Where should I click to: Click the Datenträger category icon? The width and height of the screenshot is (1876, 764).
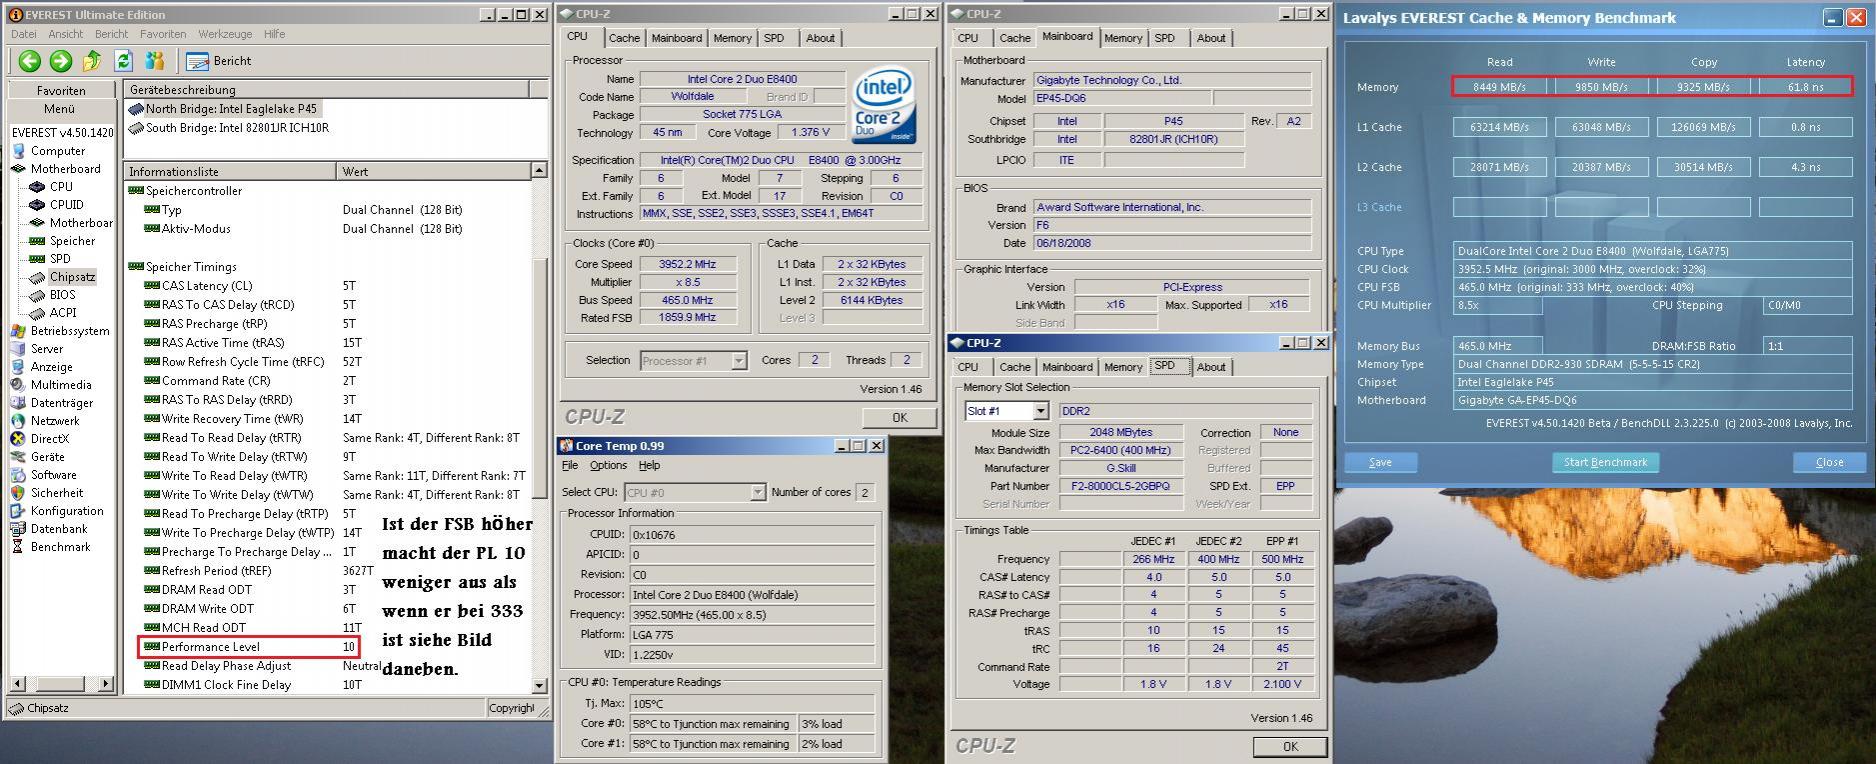click(x=18, y=403)
